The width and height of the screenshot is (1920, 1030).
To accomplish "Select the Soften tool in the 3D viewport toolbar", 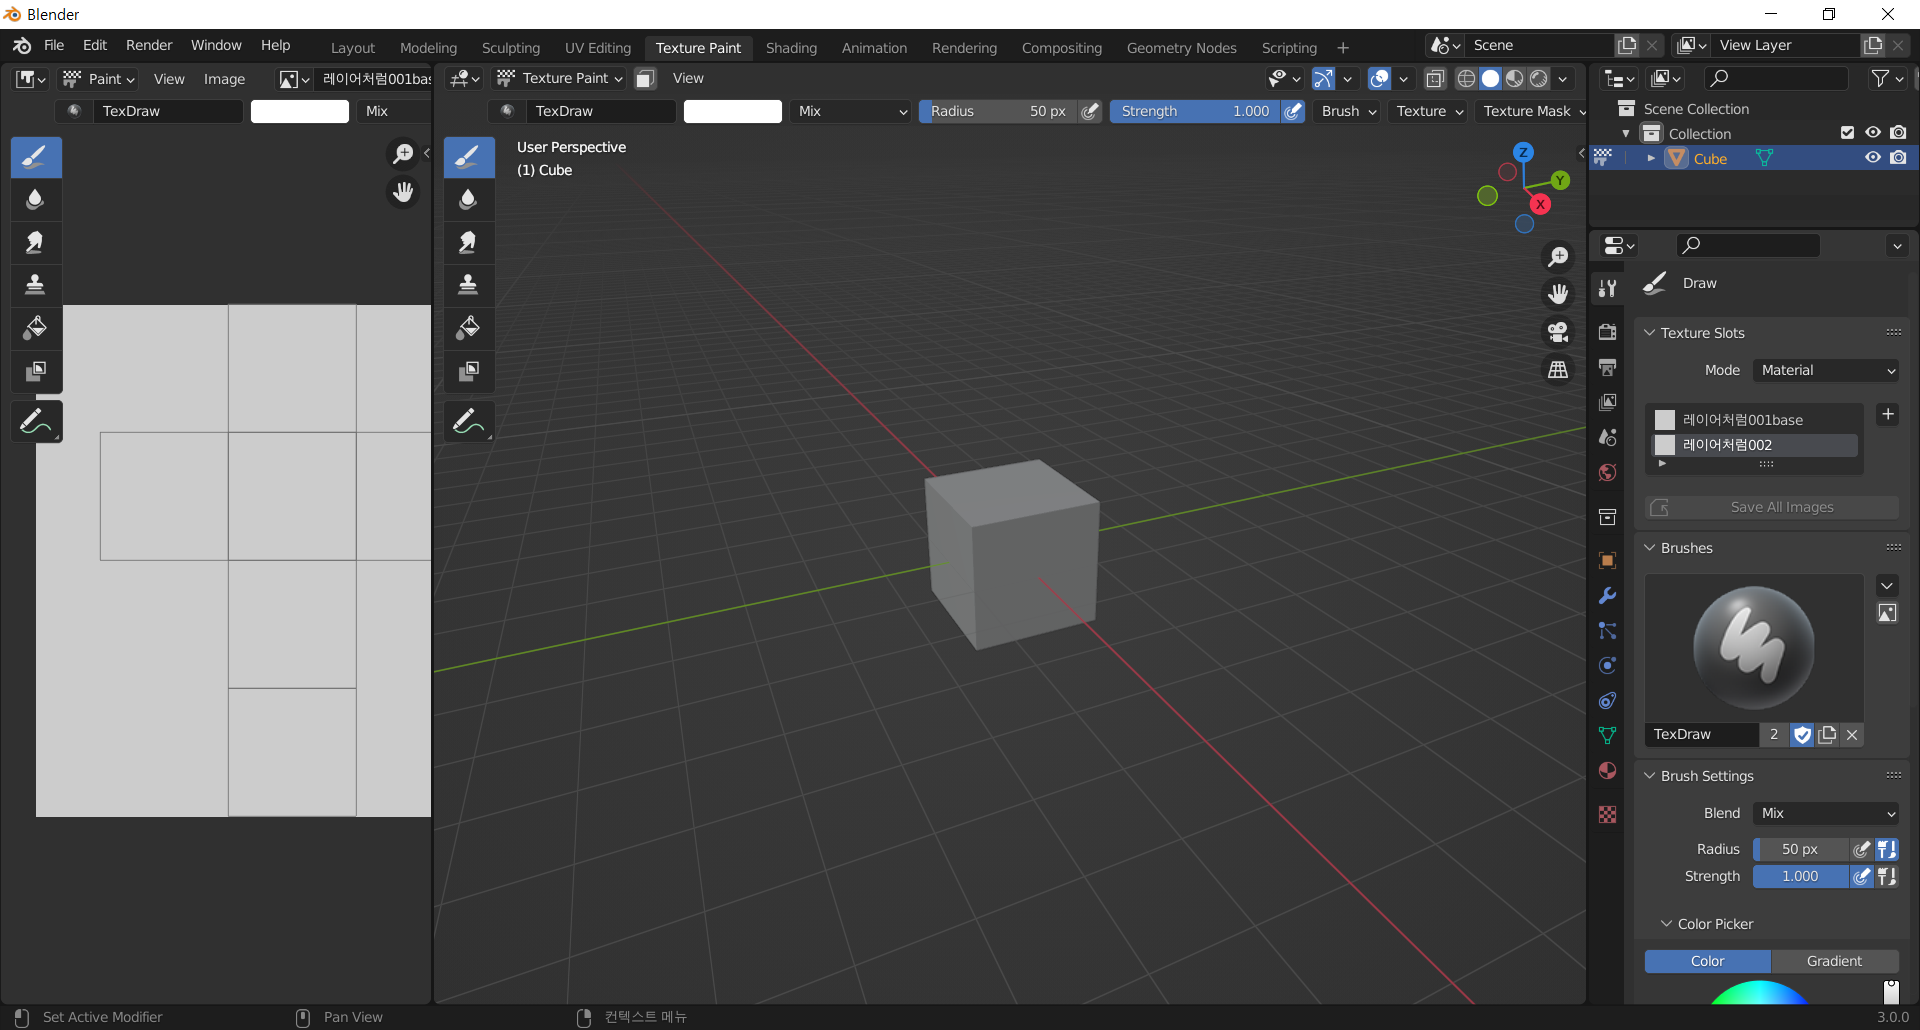I will pos(469,199).
